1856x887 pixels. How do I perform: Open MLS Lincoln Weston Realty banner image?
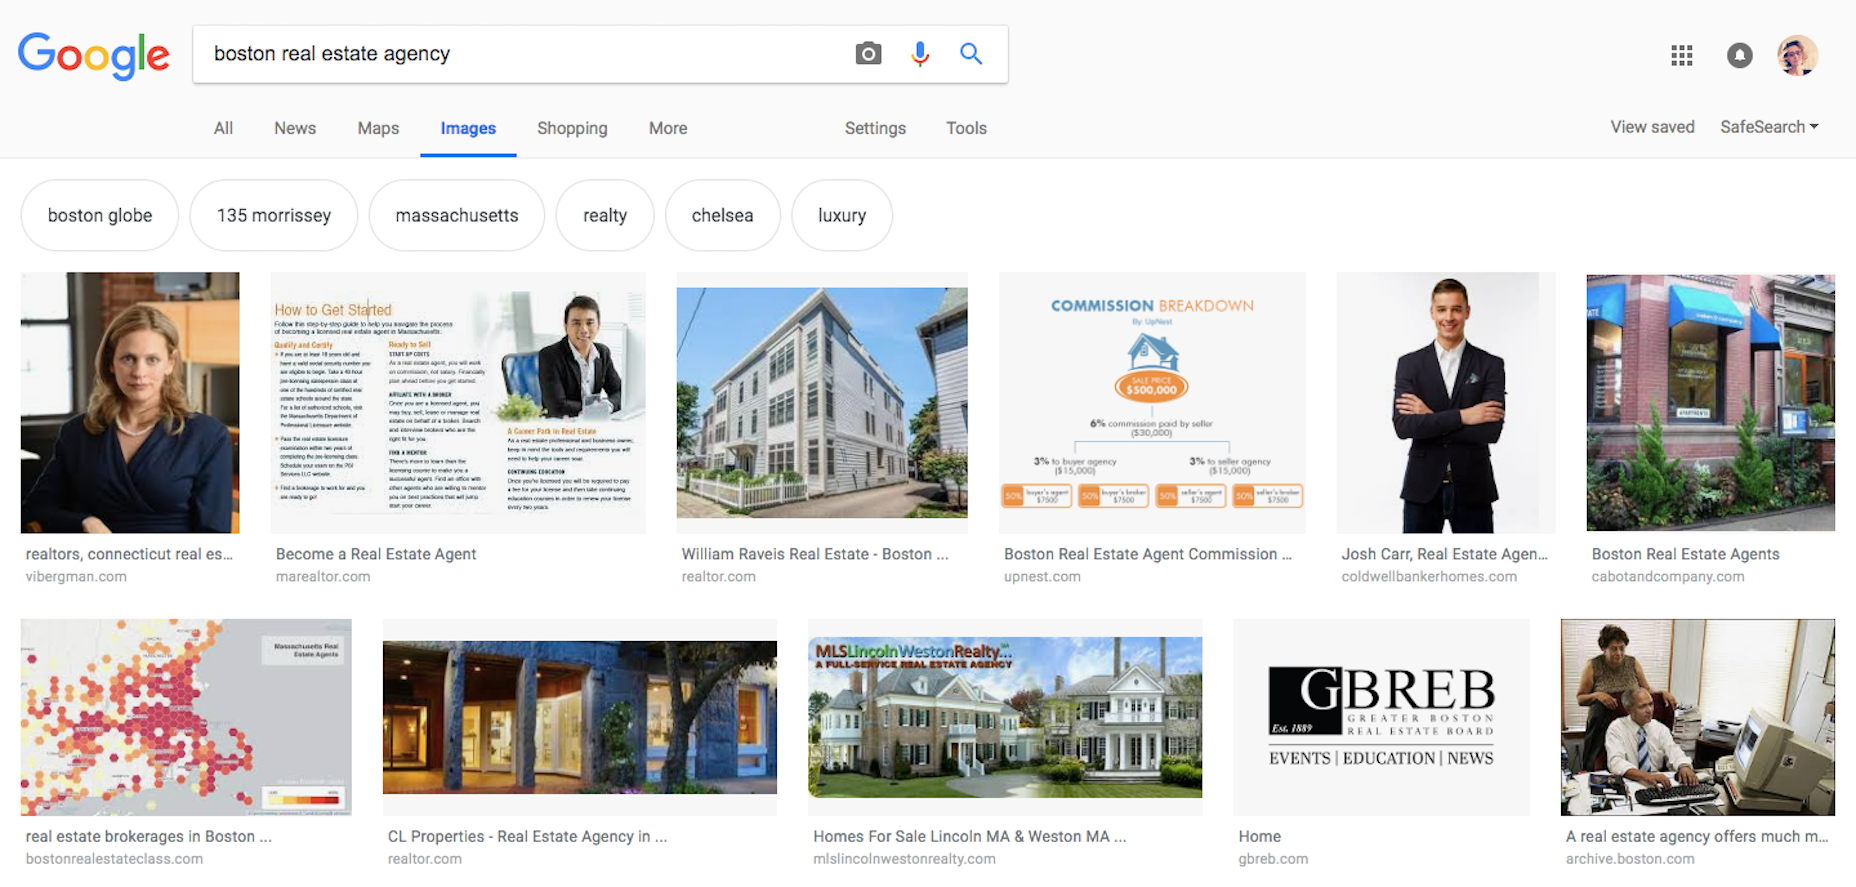1005,717
